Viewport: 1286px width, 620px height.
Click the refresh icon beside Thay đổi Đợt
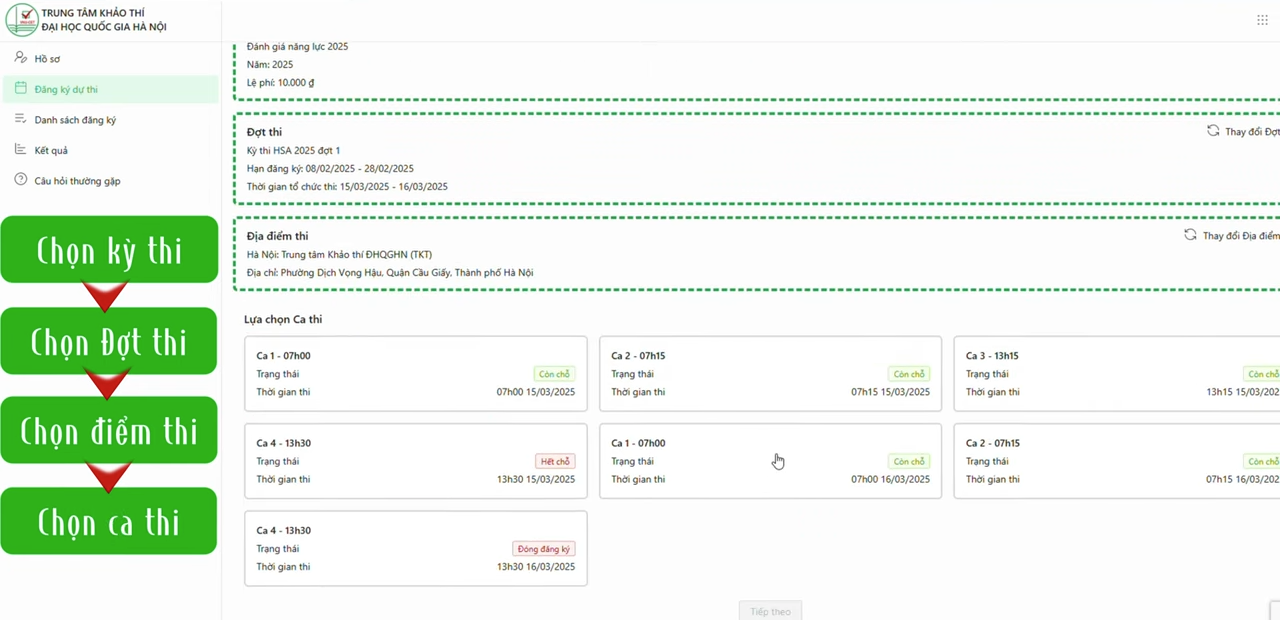pos(1213,131)
